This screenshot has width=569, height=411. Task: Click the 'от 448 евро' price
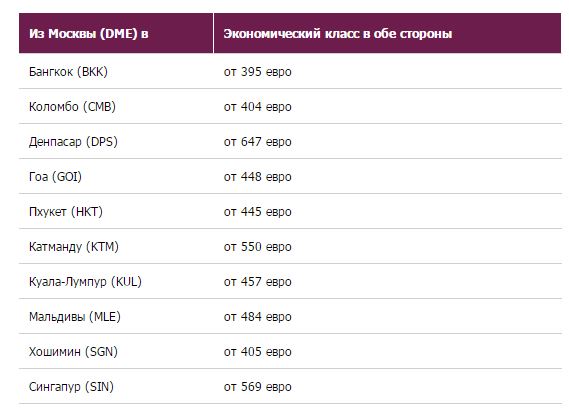[x=258, y=177]
